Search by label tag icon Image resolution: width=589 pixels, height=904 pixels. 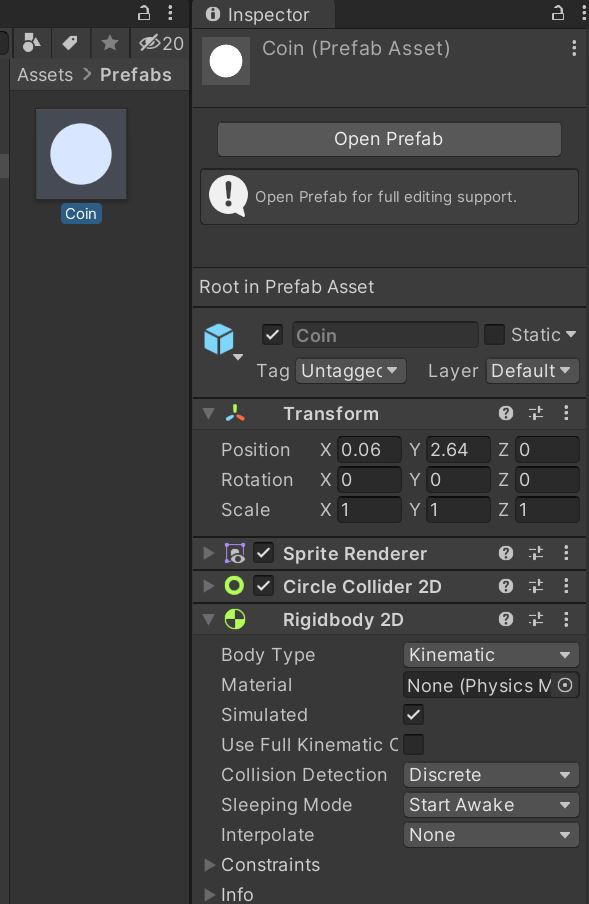[70, 43]
